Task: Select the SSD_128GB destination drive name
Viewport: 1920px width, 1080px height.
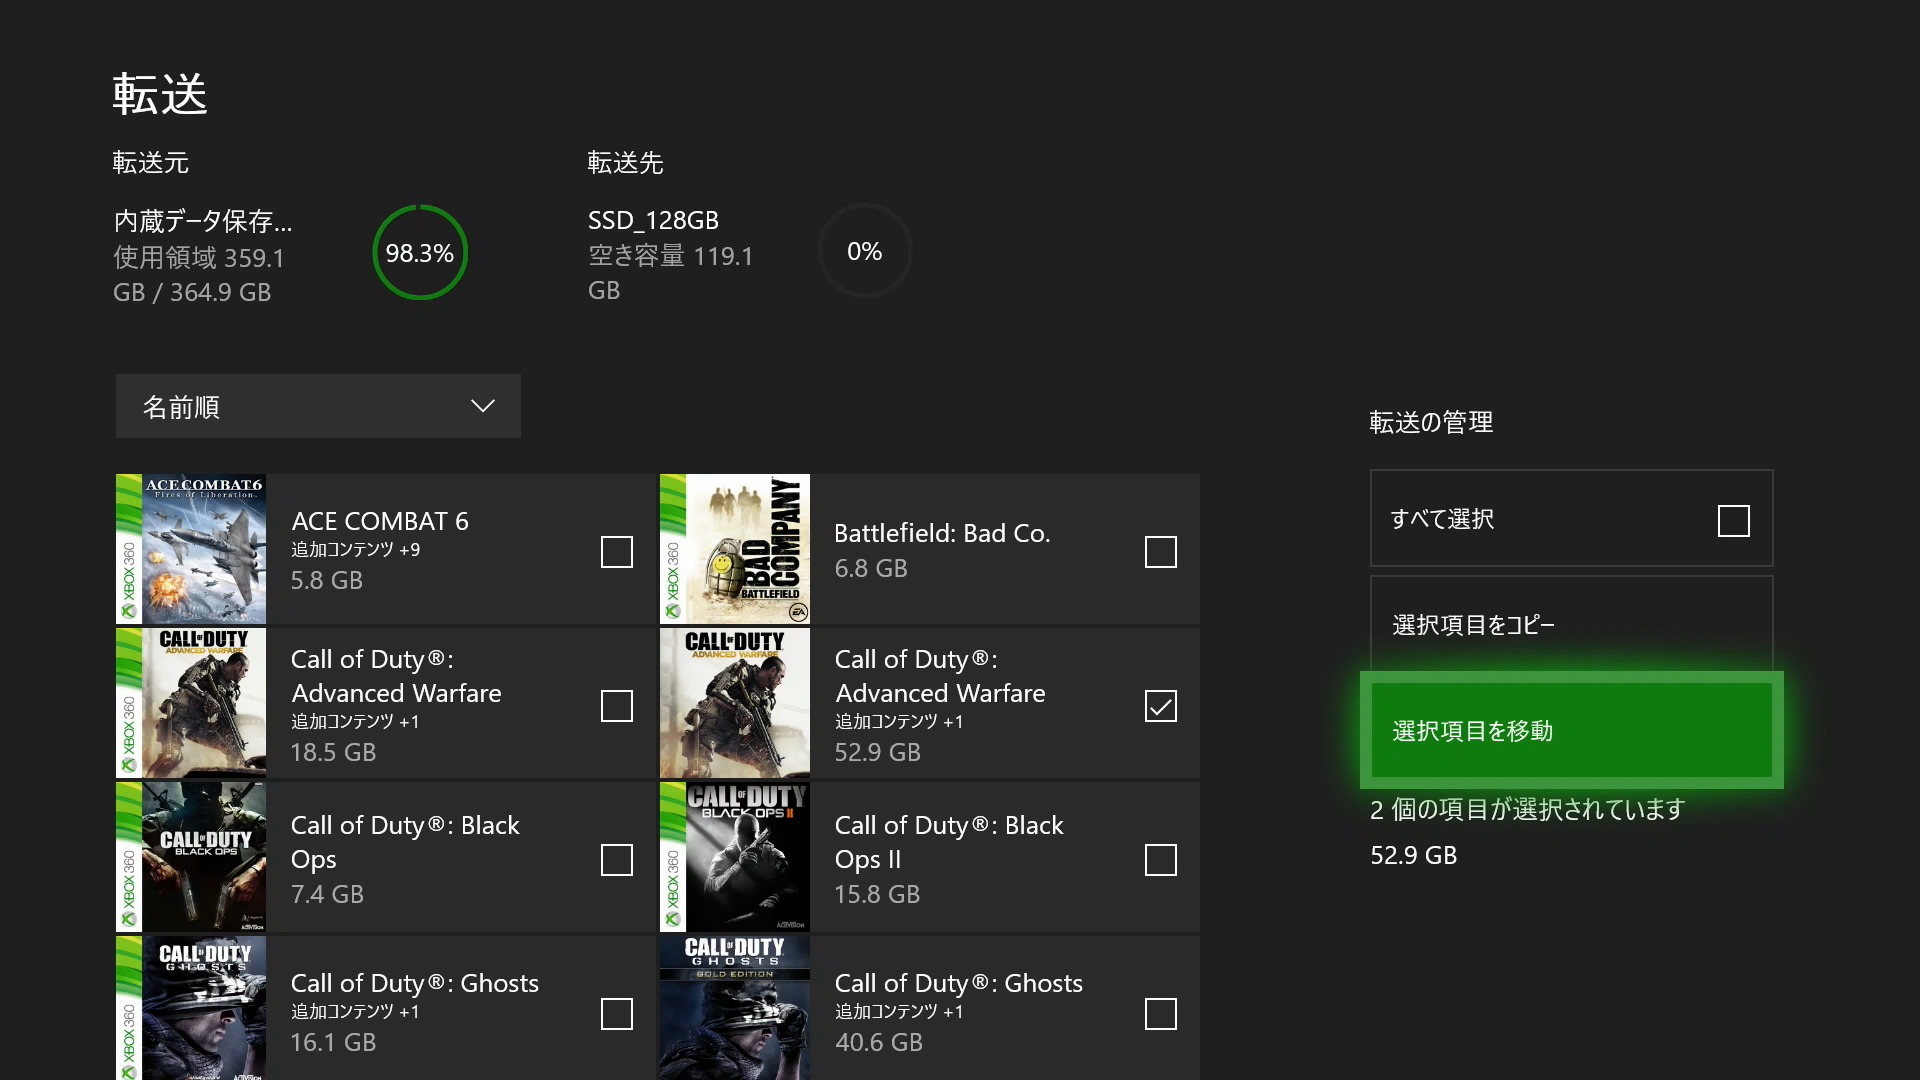Action: (653, 220)
